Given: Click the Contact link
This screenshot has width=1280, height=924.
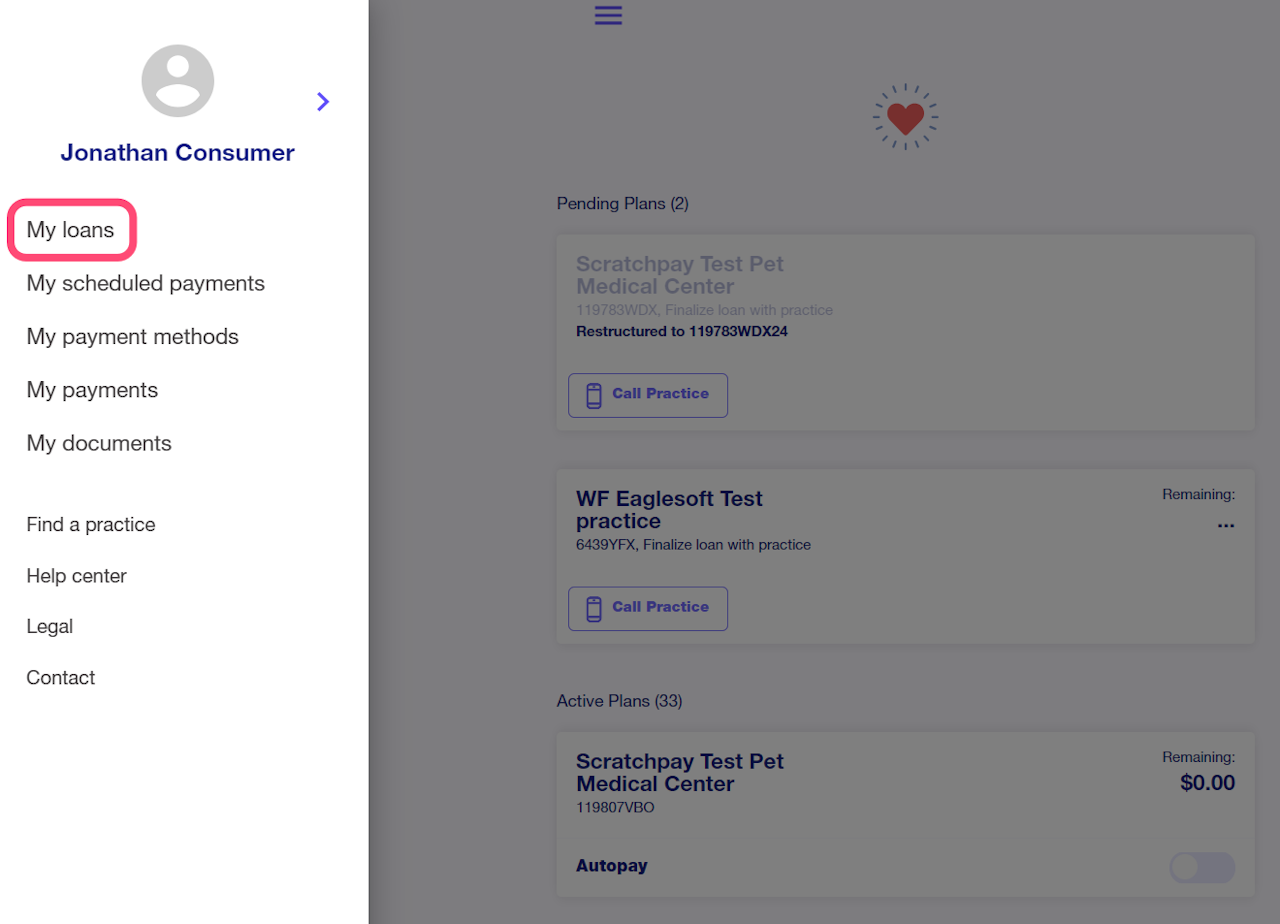Looking at the screenshot, I should click(61, 678).
